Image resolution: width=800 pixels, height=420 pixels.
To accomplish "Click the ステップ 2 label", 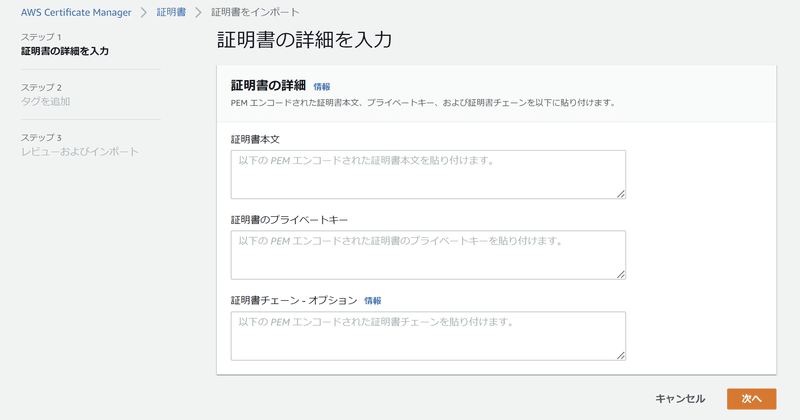I will coord(41,87).
